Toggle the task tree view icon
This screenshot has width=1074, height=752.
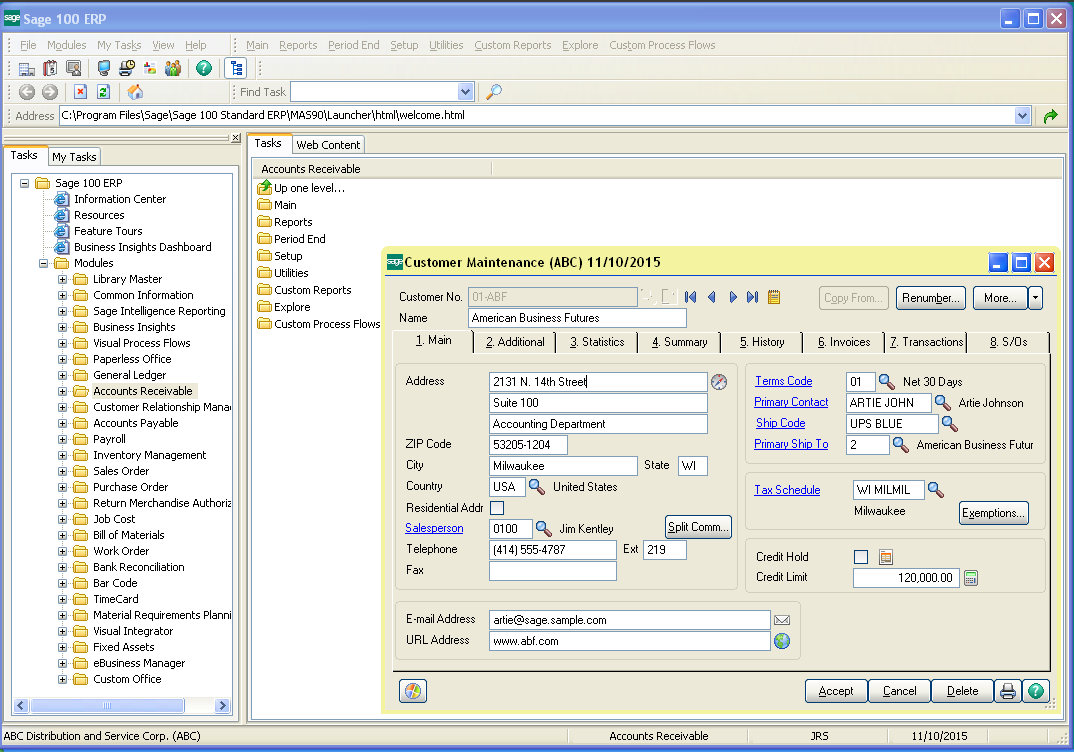tap(236, 68)
